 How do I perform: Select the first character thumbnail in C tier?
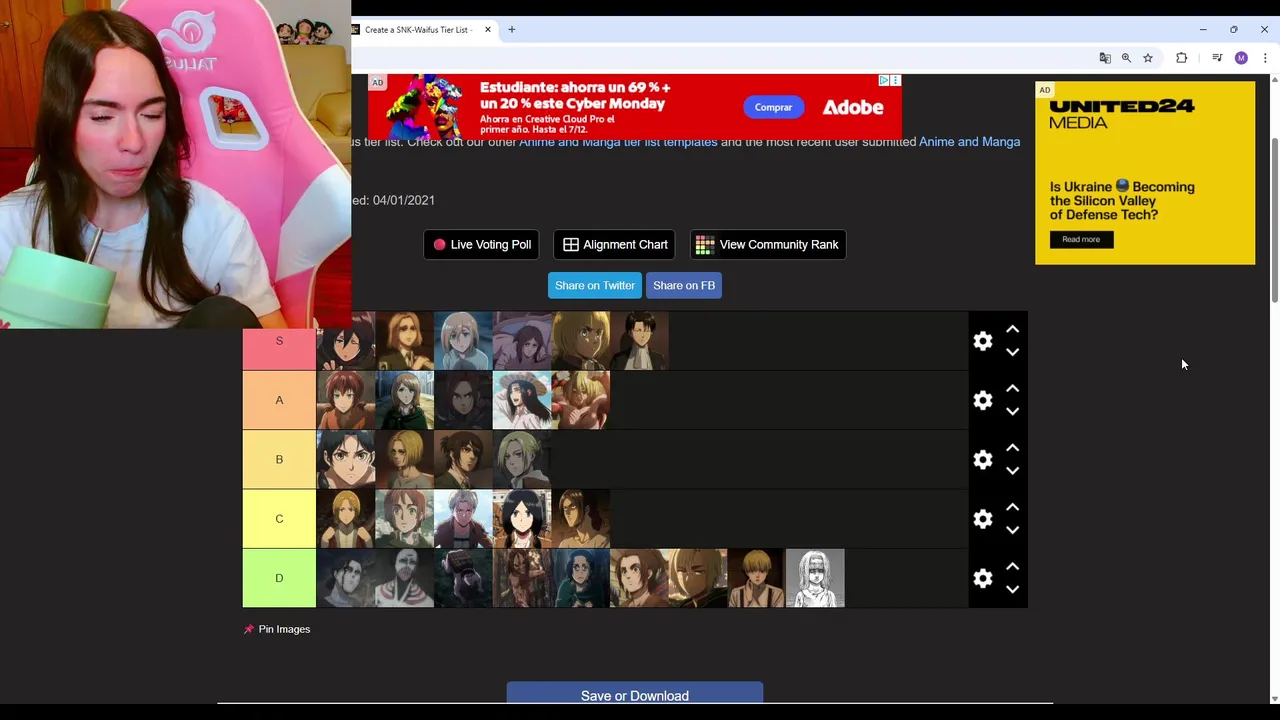(346, 519)
